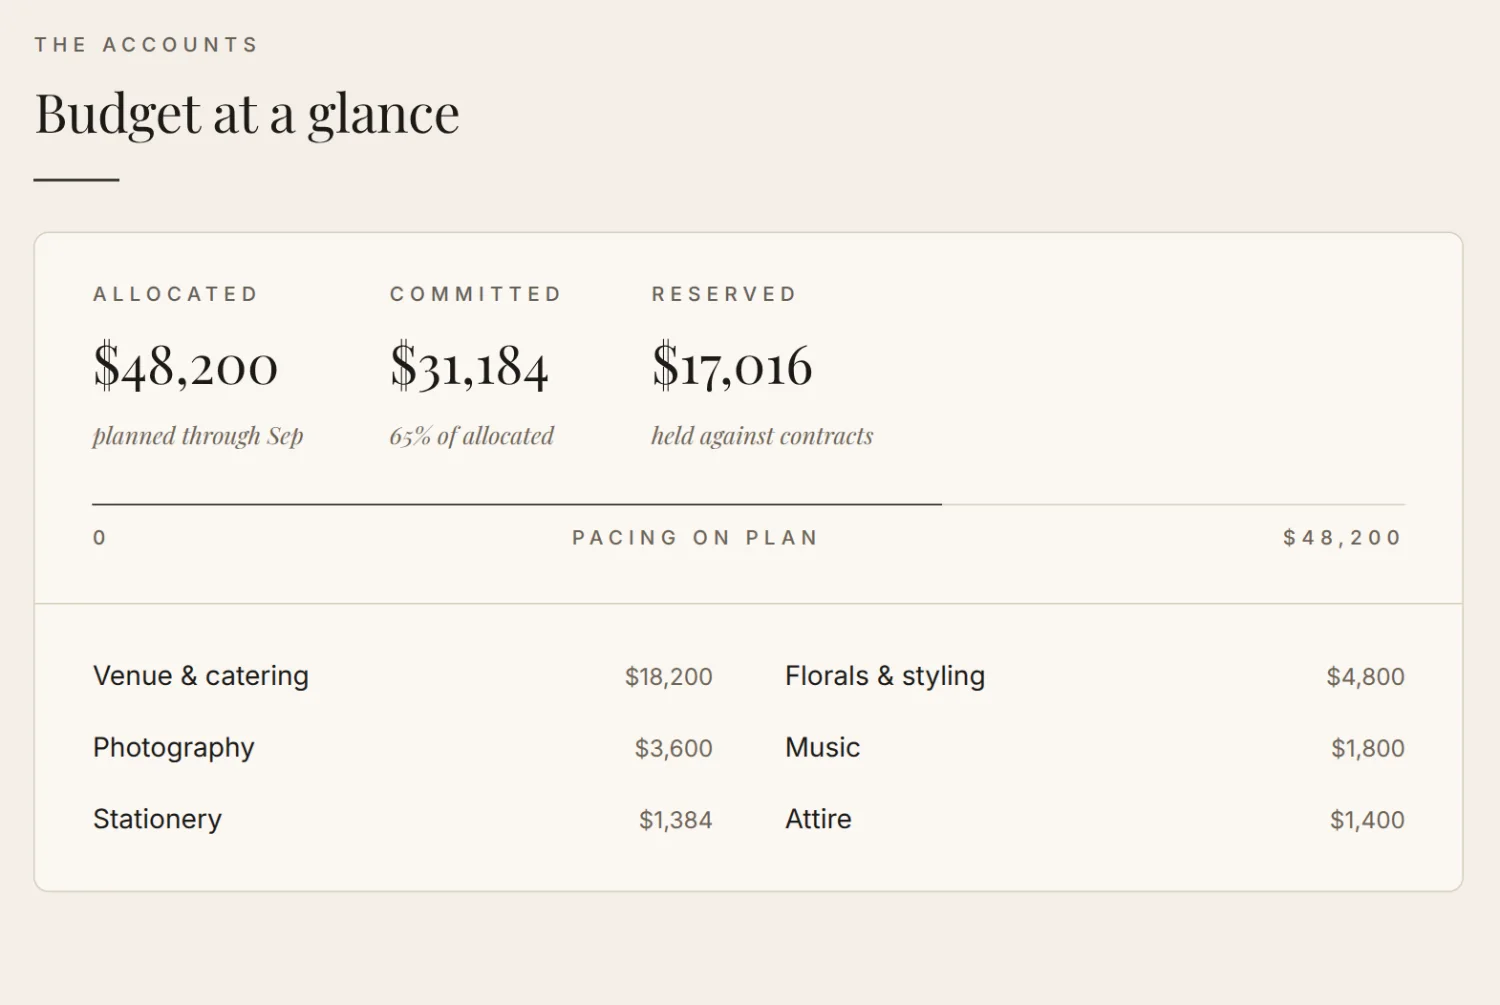The width and height of the screenshot is (1500, 1005).
Task: Open the Attire category
Action: point(1095,819)
